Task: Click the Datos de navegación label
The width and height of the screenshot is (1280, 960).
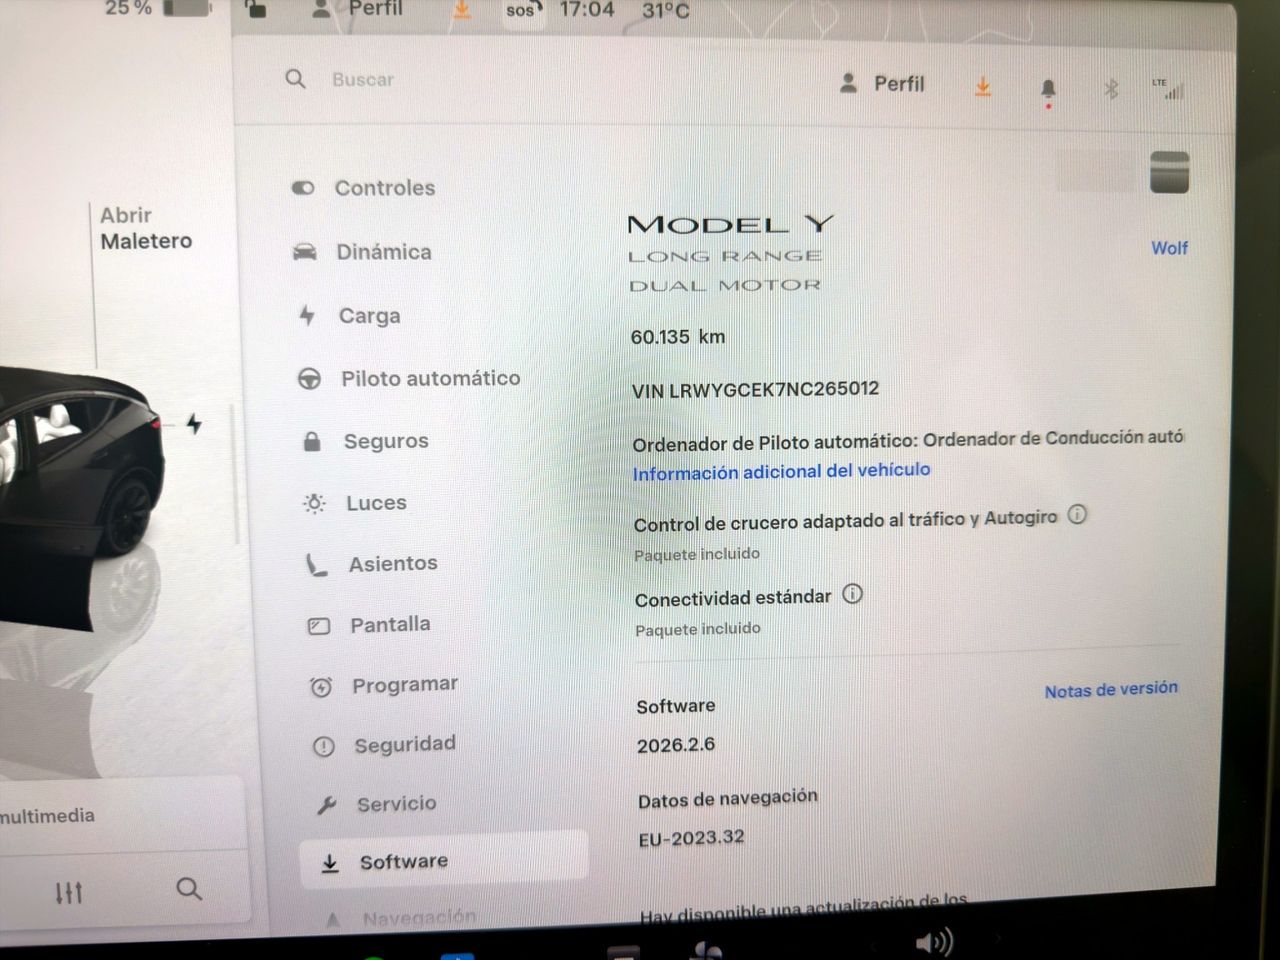Action: point(728,798)
